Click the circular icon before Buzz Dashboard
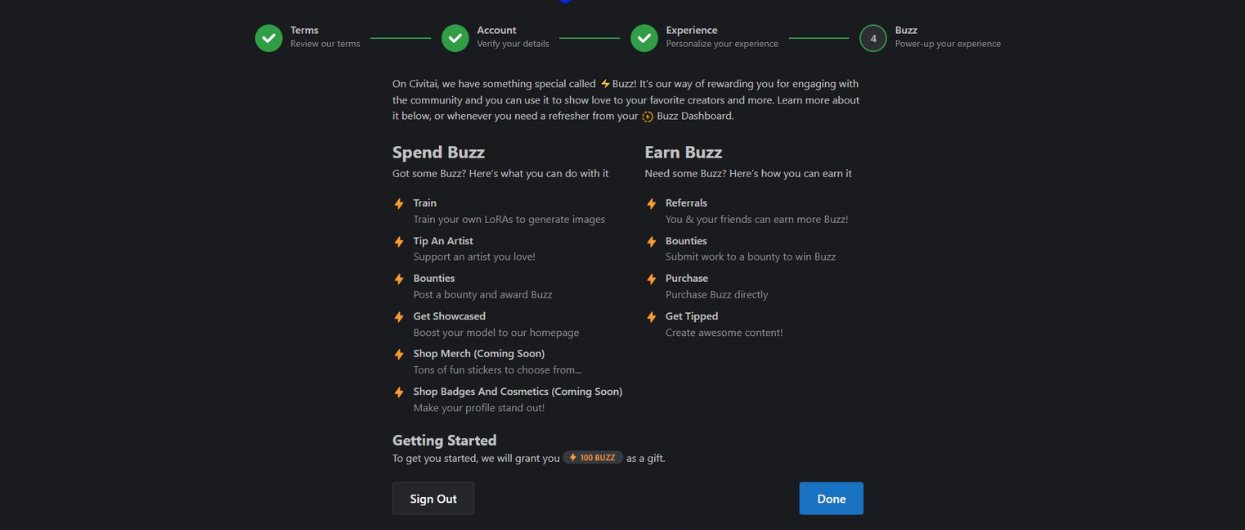Viewport: 1245px width, 530px height. coord(648,117)
